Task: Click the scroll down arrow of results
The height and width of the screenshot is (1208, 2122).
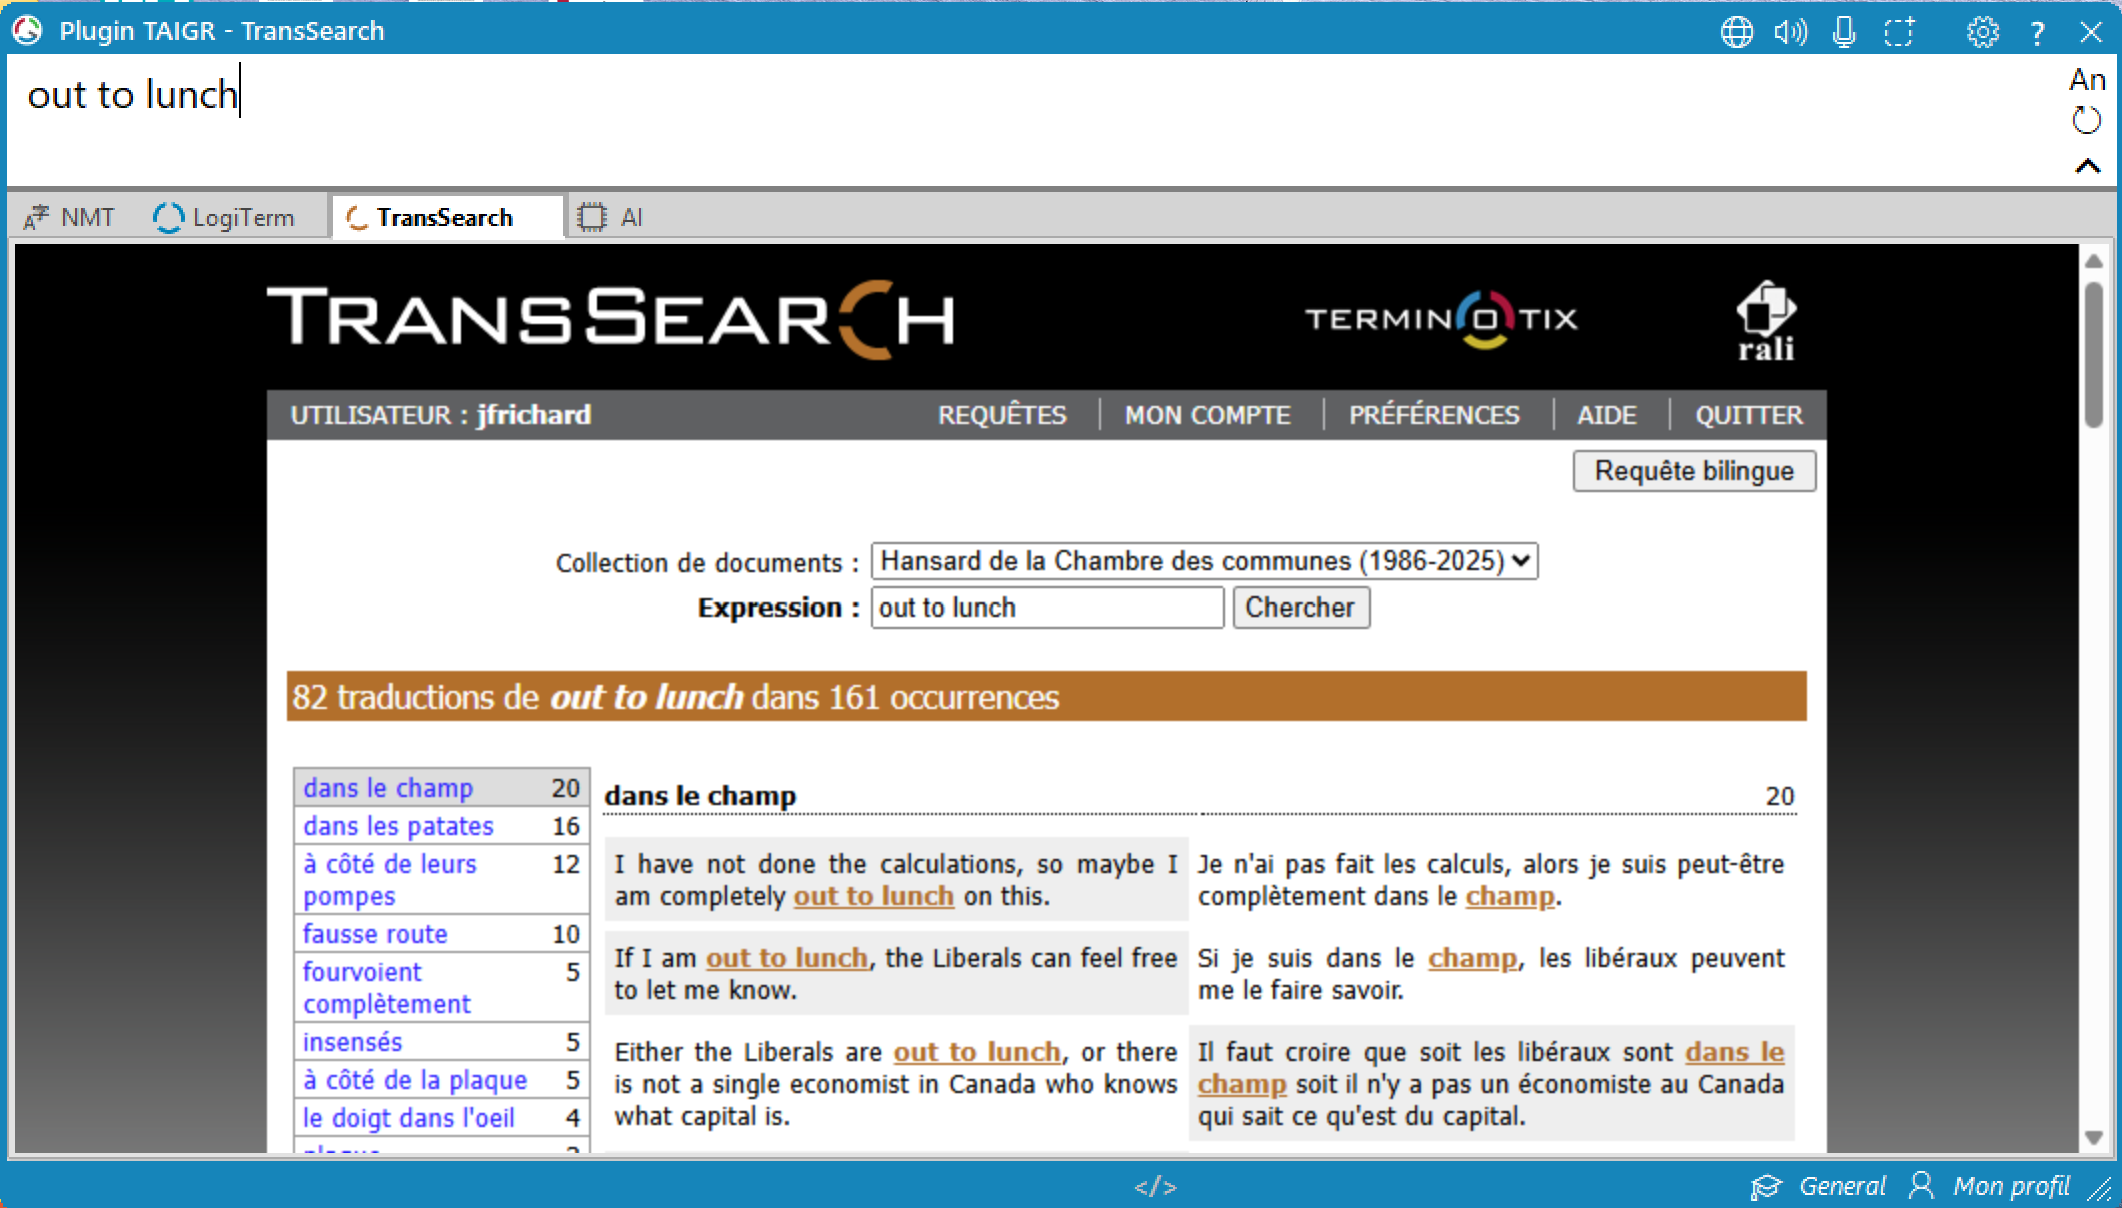Action: point(2093,1138)
